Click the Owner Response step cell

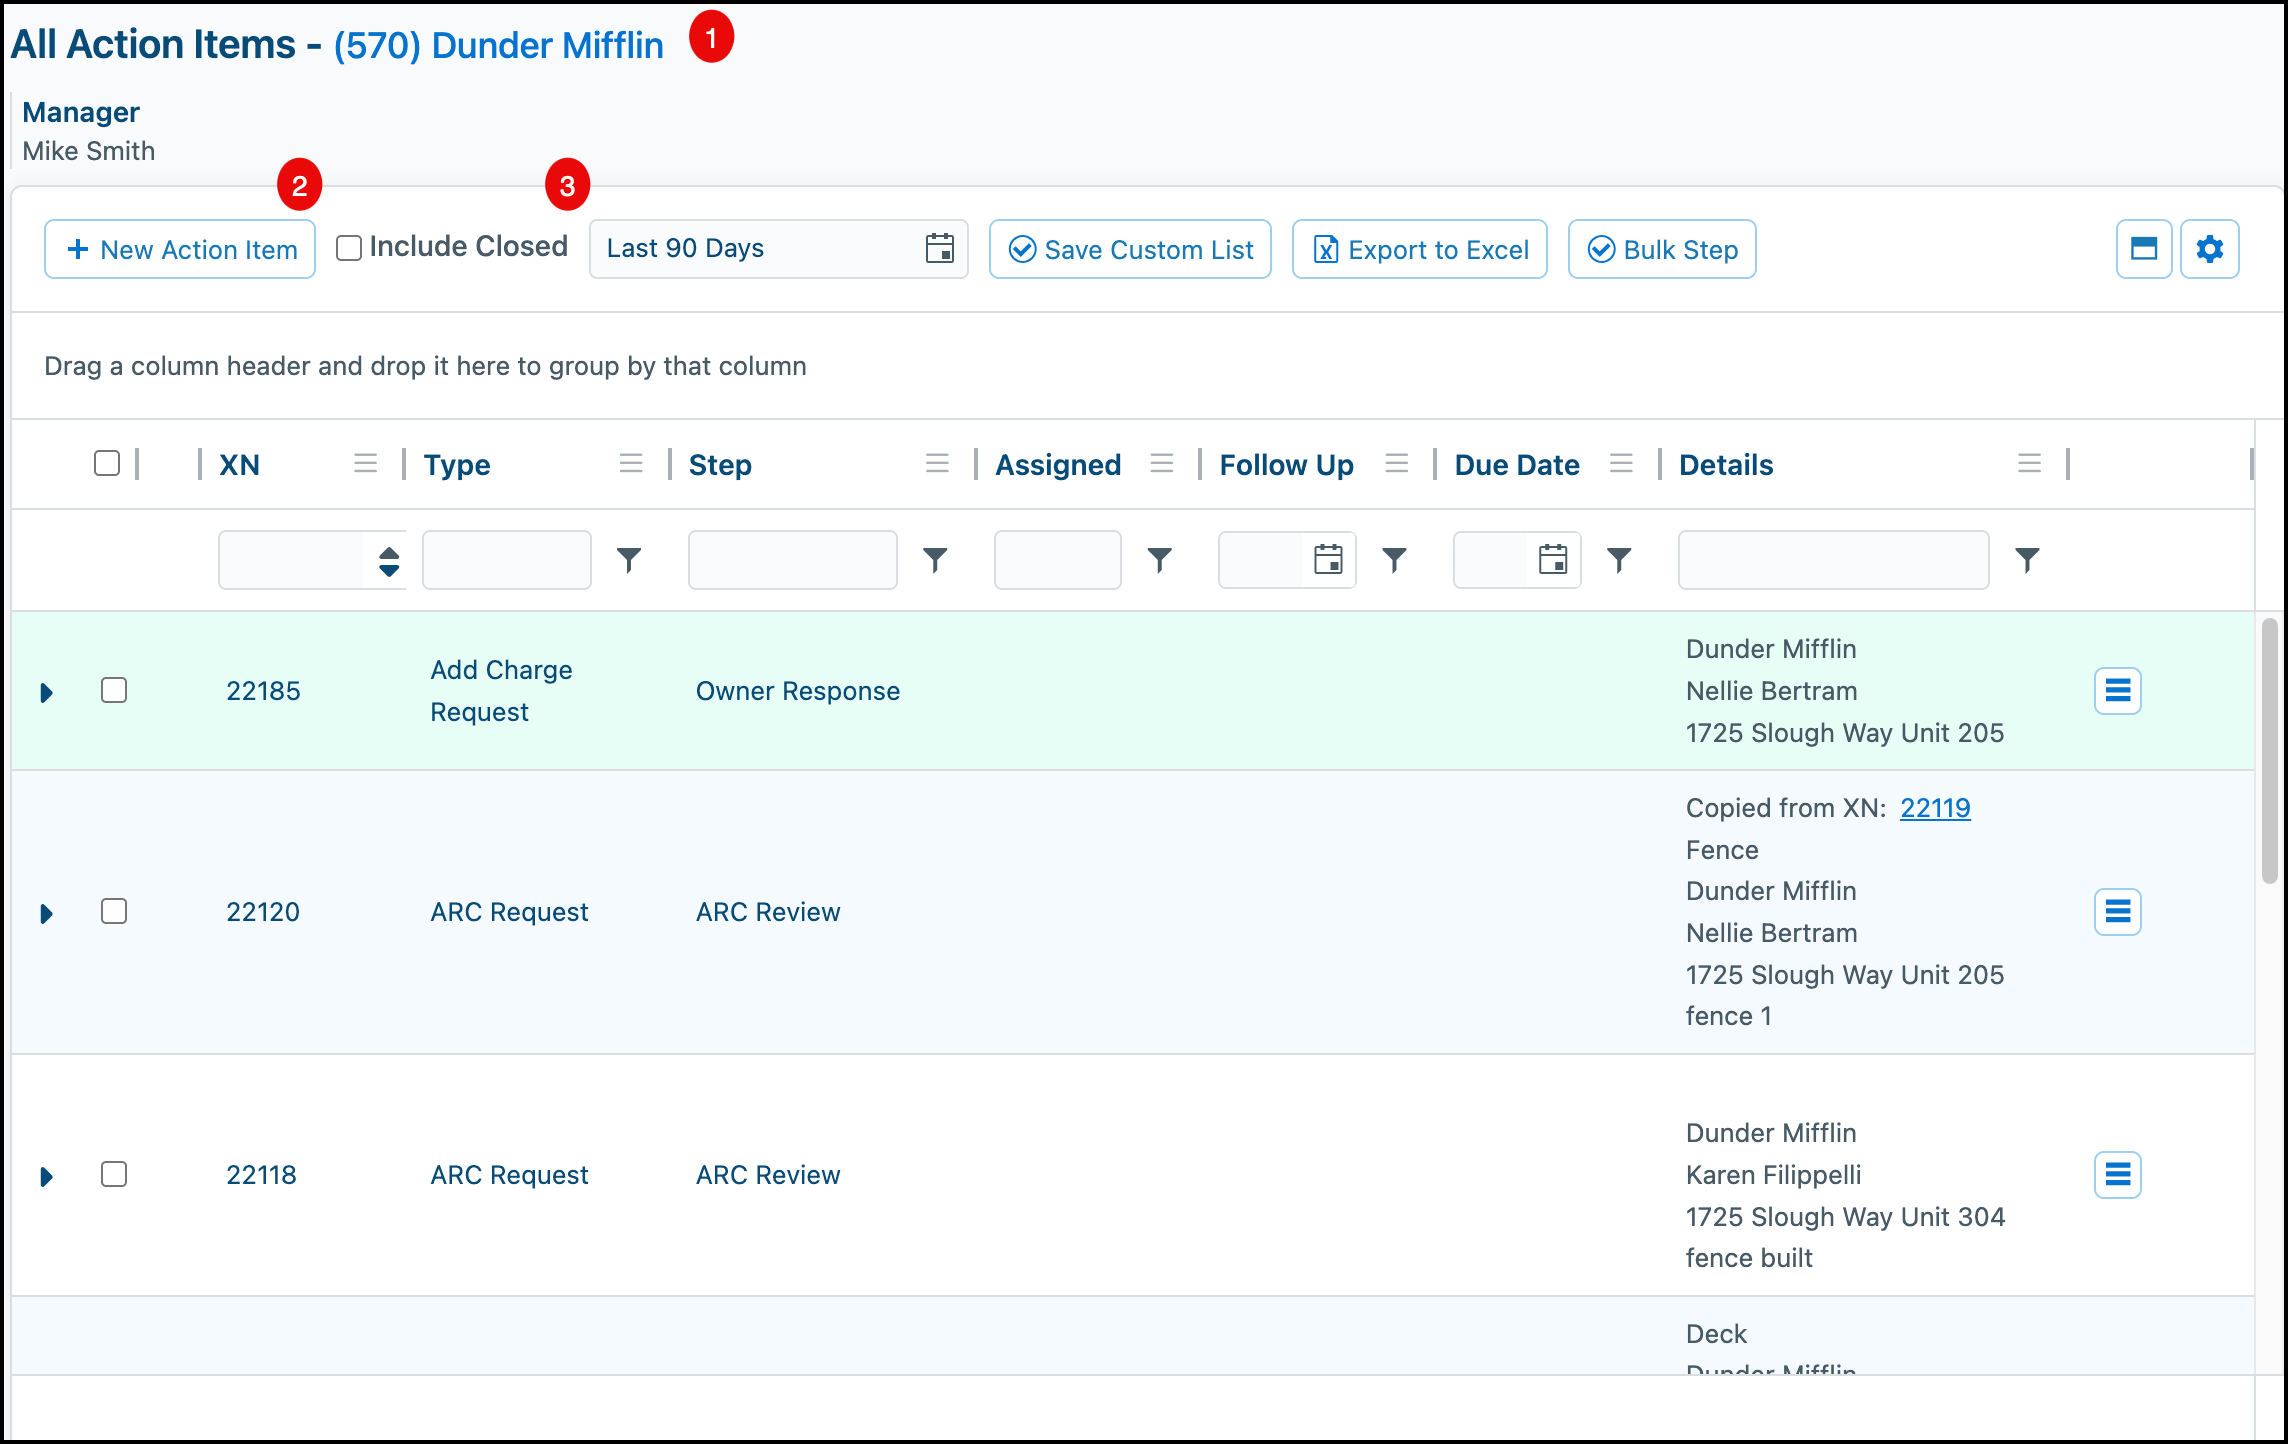[x=798, y=691]
